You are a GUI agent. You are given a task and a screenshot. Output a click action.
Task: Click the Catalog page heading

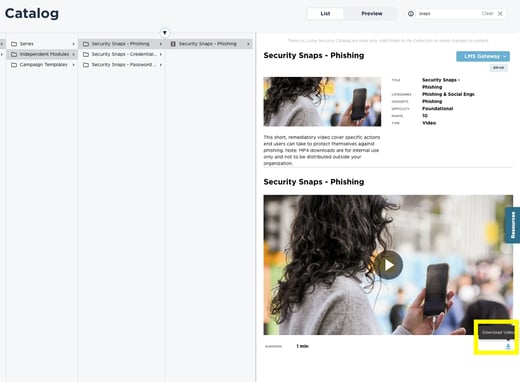click(32, 14)
